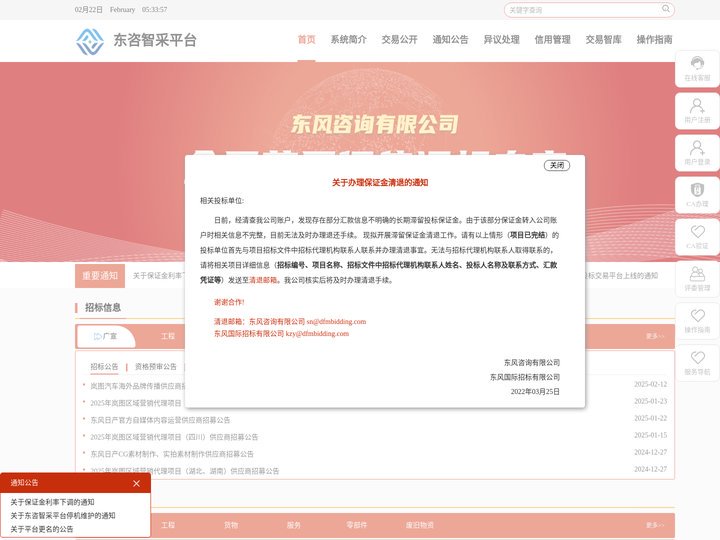The height and width of the screenshot is (540, 720).
Task: Select the 零部件 tab in the lower section
Action: click(357, 525)
